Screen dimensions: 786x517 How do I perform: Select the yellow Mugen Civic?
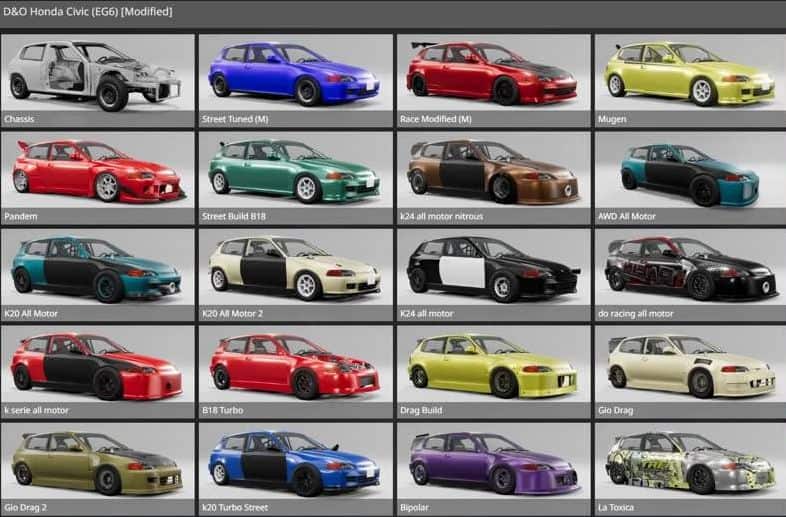coord(690,76)
